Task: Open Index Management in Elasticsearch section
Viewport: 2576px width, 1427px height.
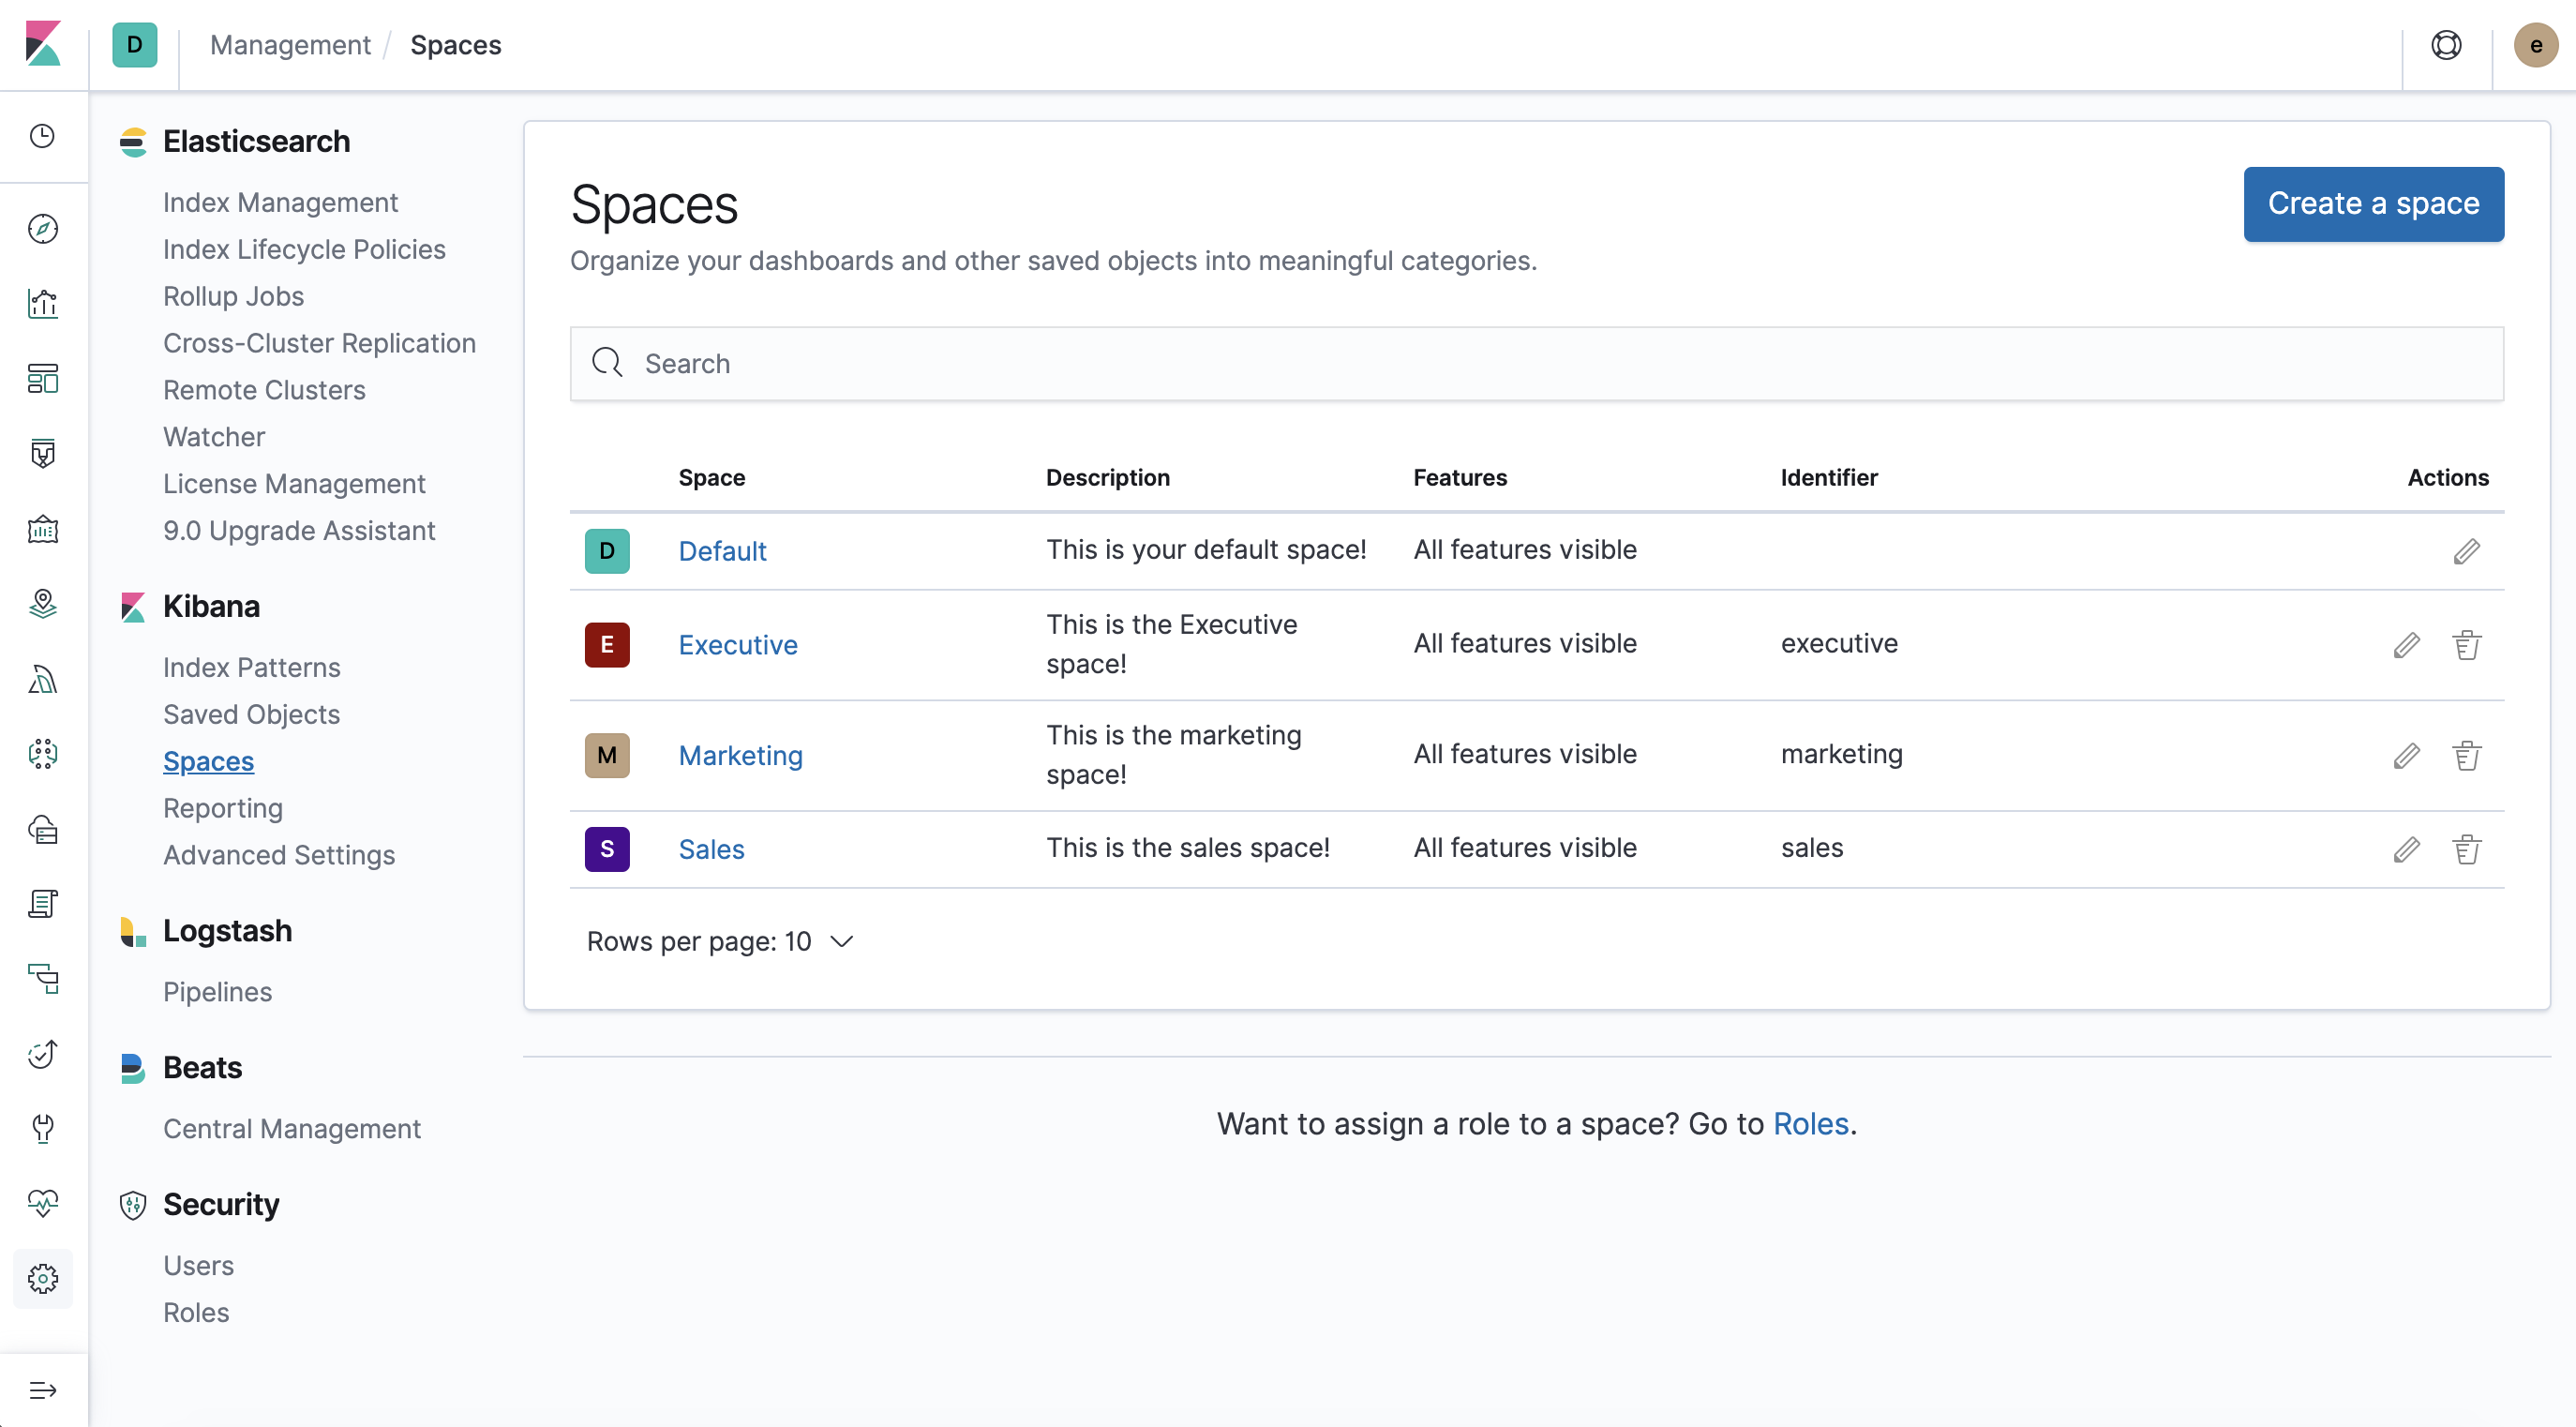Action: [280, 202]
